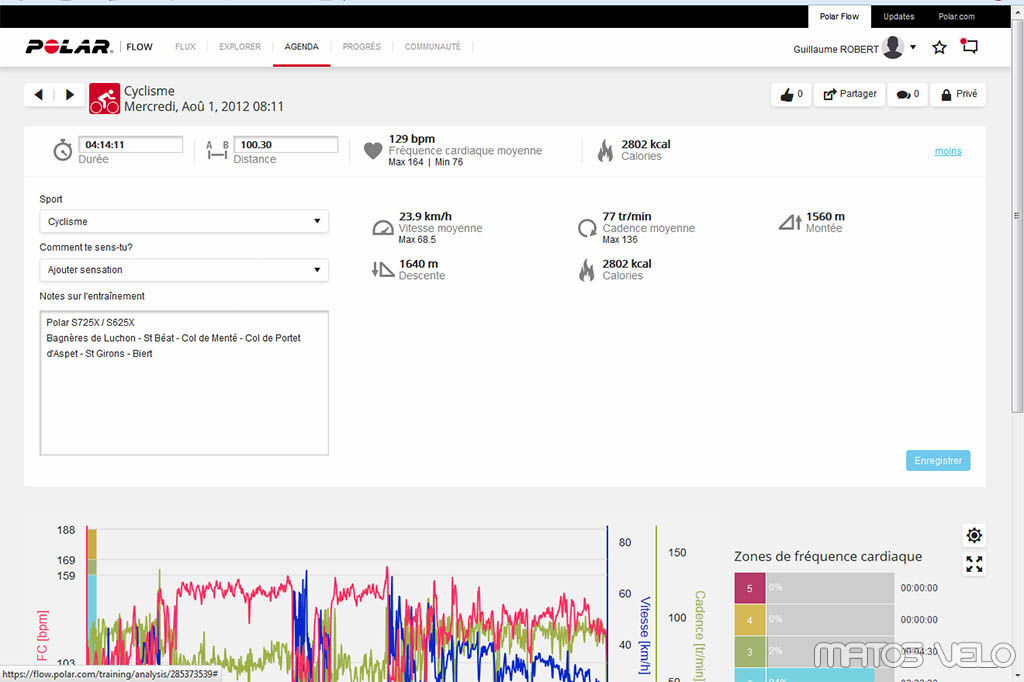Open comments via speech bubble button
The image size is (1024, 682).
907,95
